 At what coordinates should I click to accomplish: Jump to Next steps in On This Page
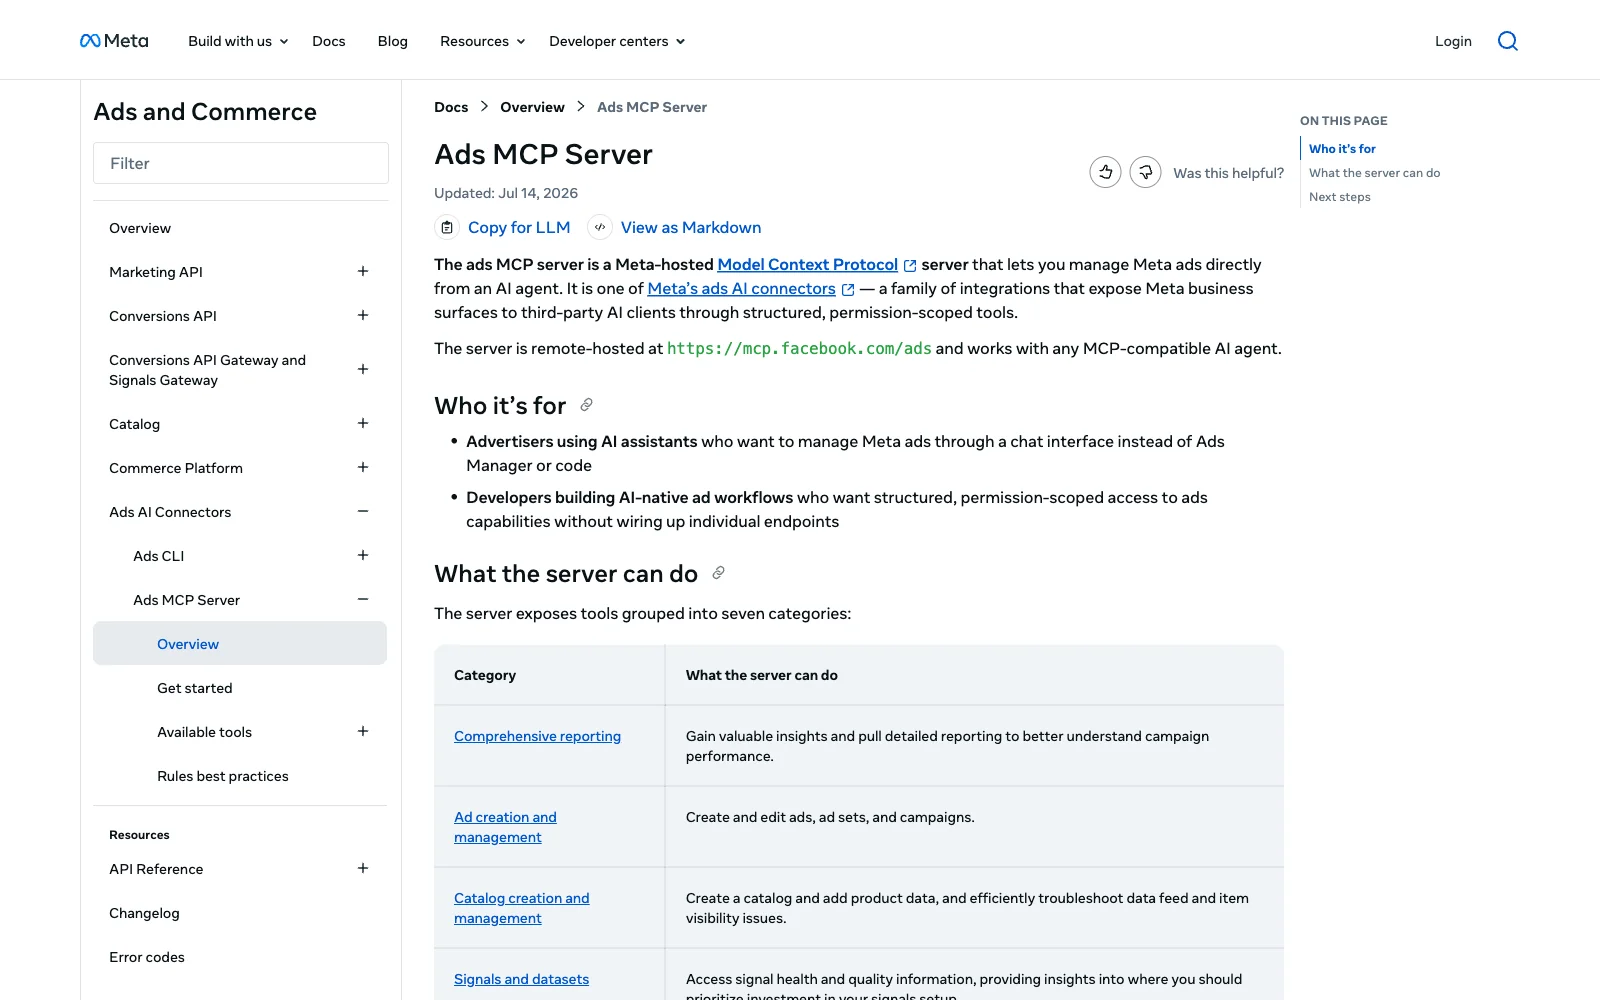pos(1339,197)
